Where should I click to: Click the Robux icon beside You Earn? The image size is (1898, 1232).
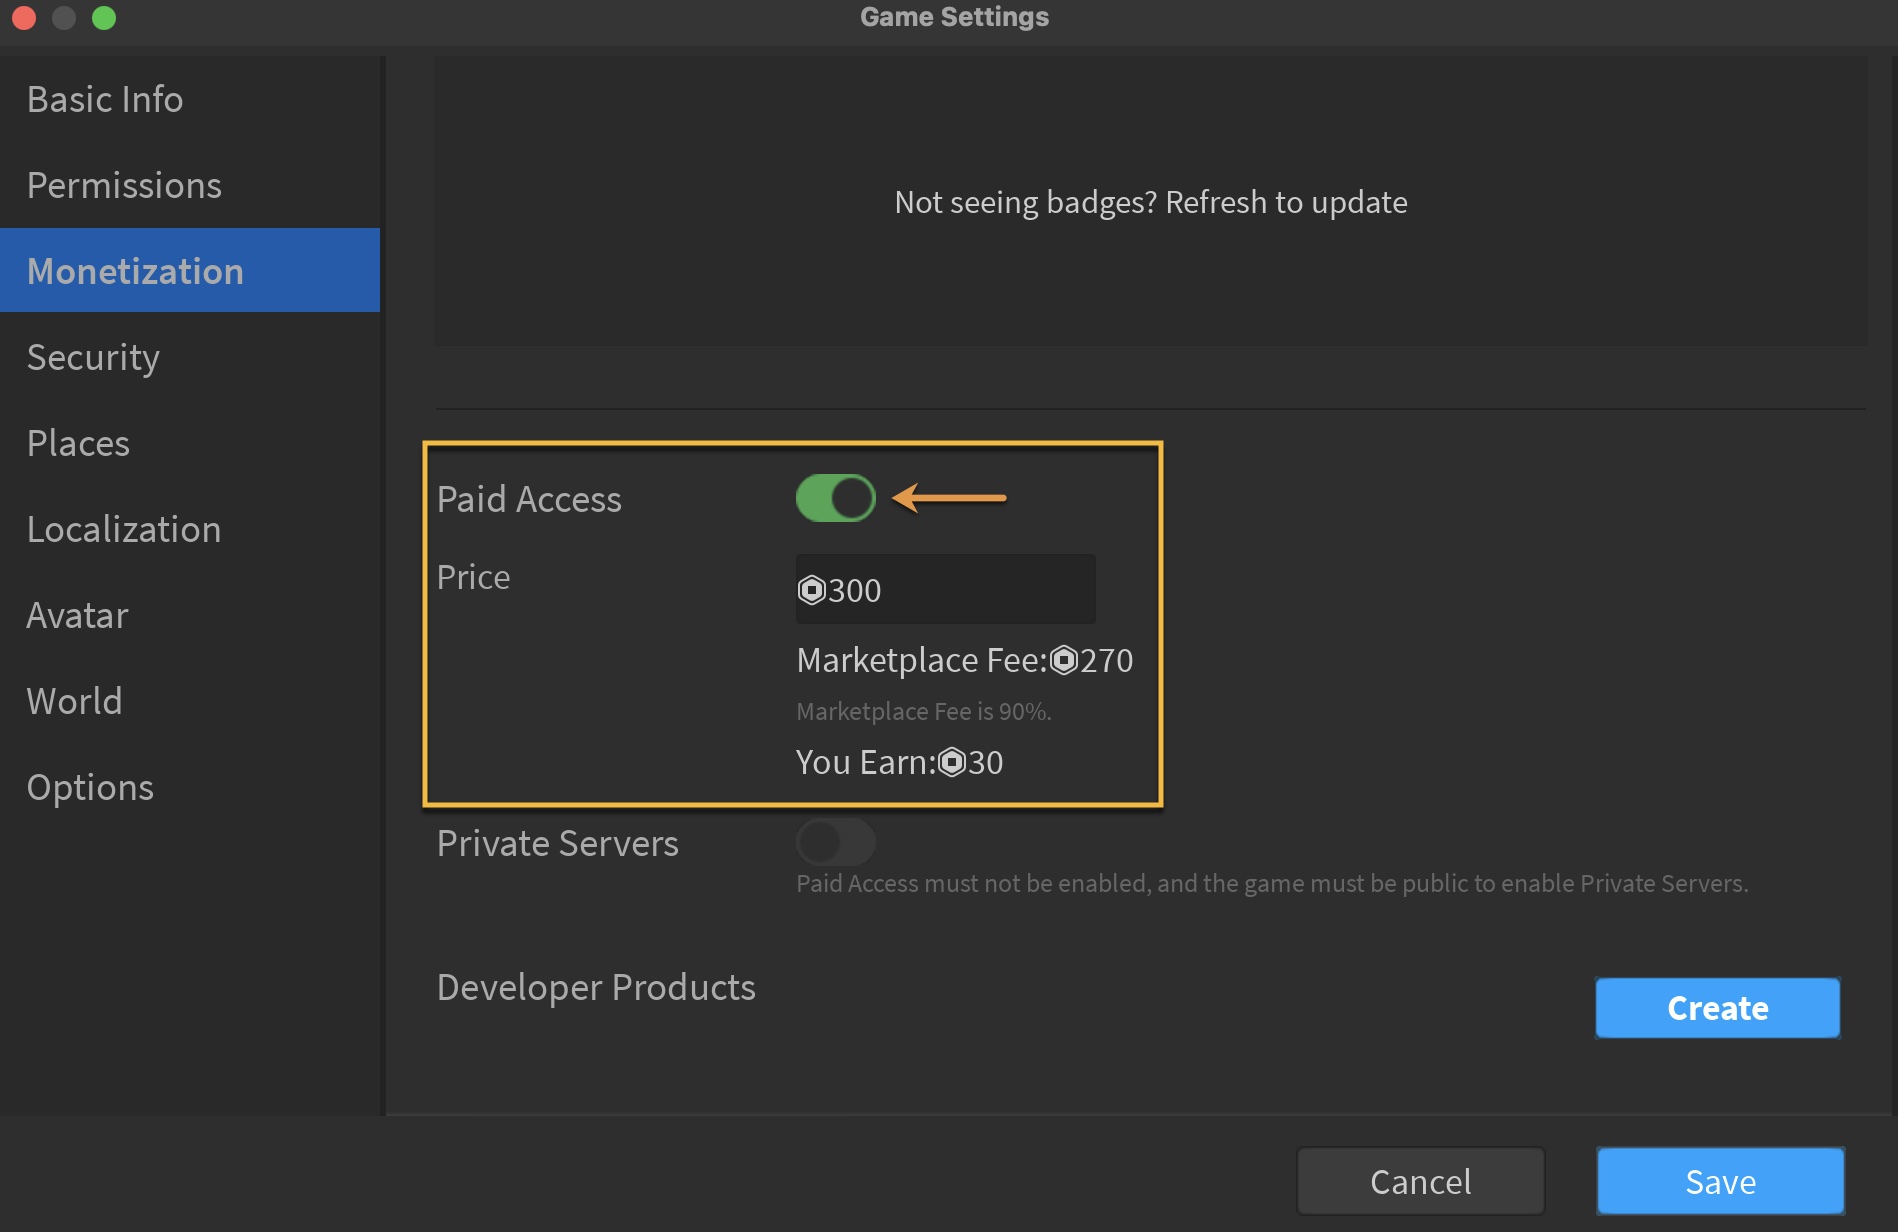pyautogui.click(x=952, y=763)
